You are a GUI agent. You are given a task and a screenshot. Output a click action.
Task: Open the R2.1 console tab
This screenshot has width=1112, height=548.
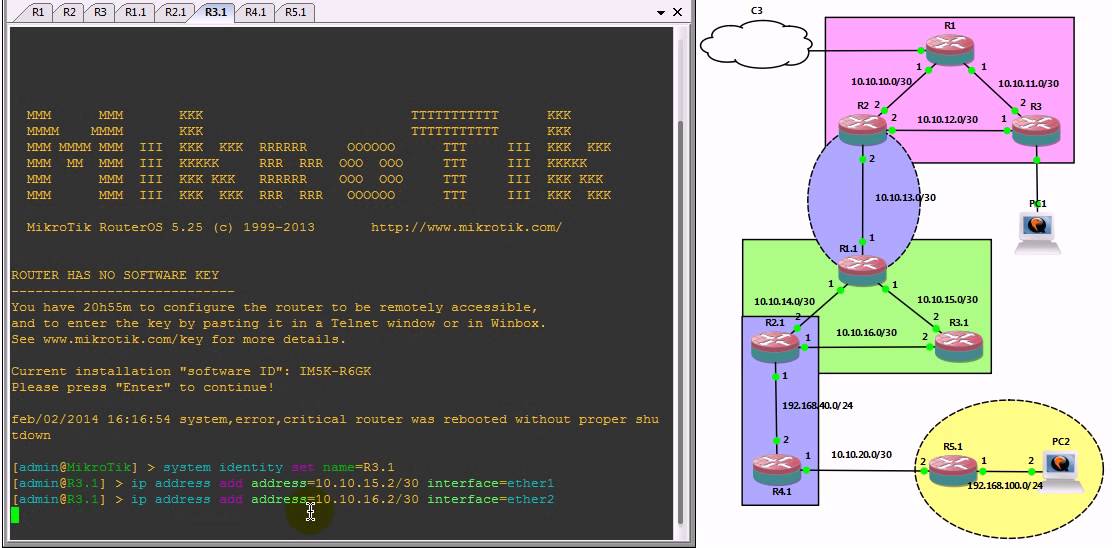click(x=175, y=12)
